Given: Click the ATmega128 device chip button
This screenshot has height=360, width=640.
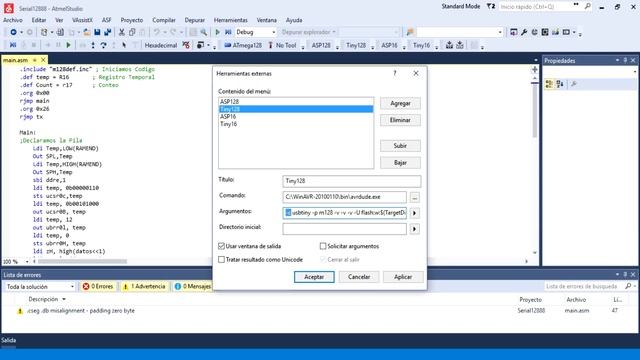Looking at the screenshot, I should click(243, 45).
